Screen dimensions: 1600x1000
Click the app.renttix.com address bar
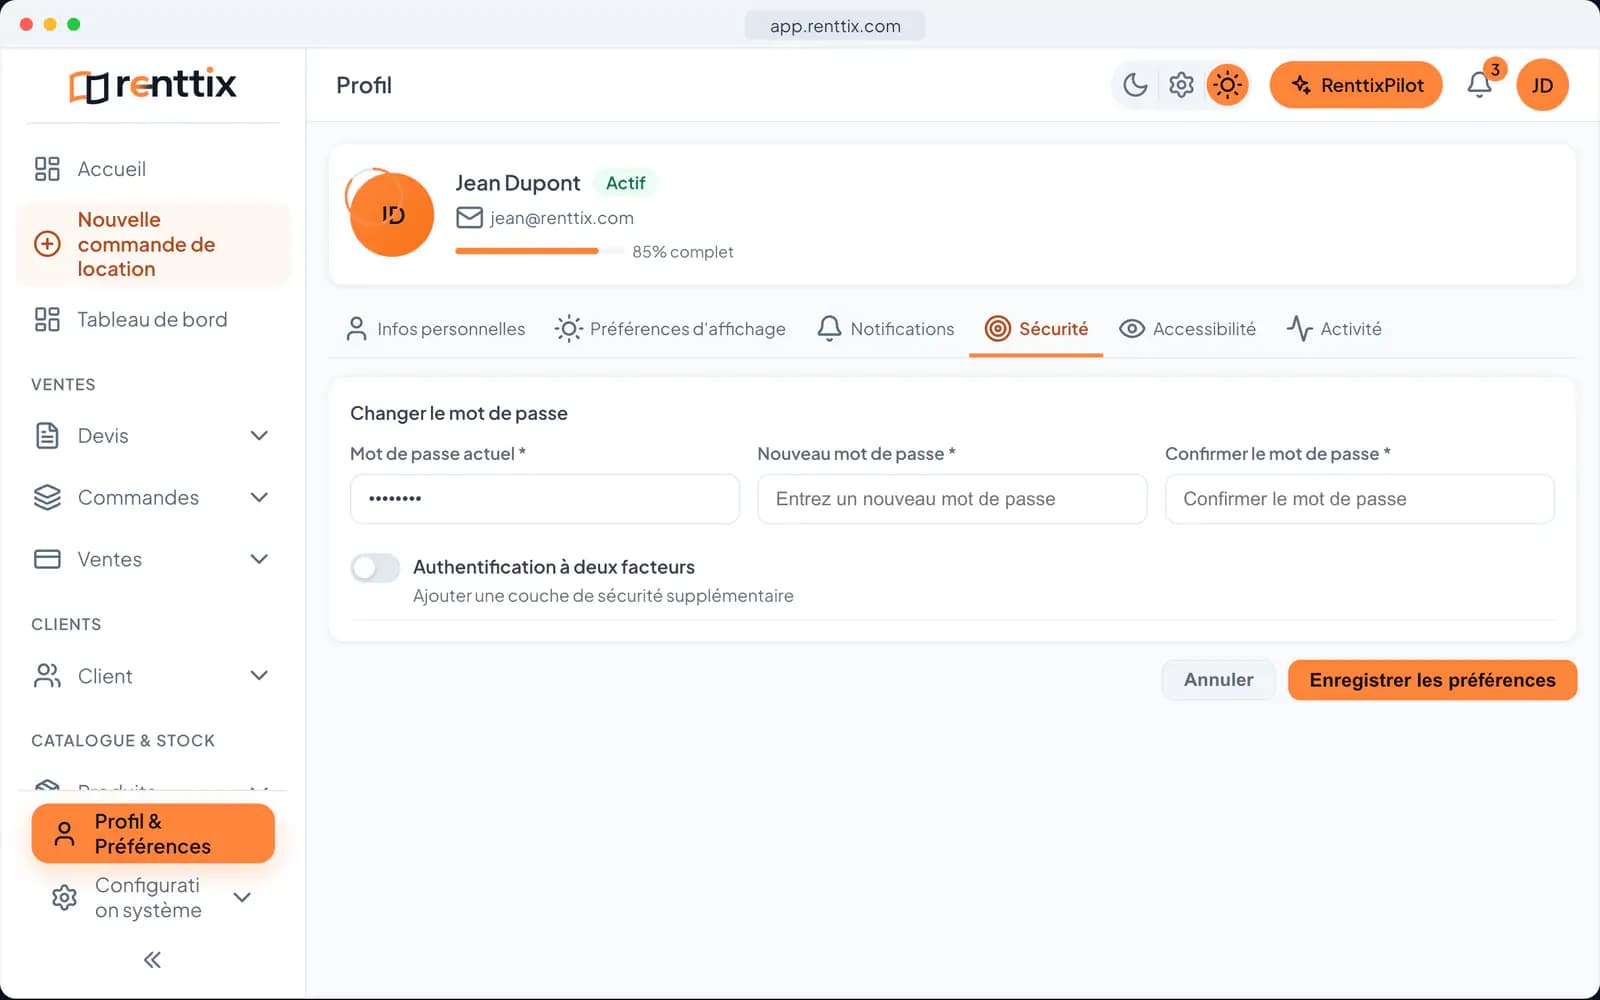point(835,26)
